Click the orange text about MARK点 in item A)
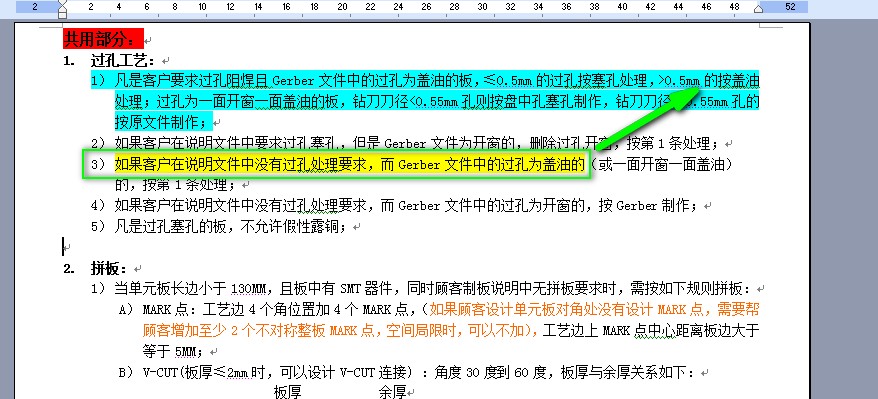 coord(593,309)
